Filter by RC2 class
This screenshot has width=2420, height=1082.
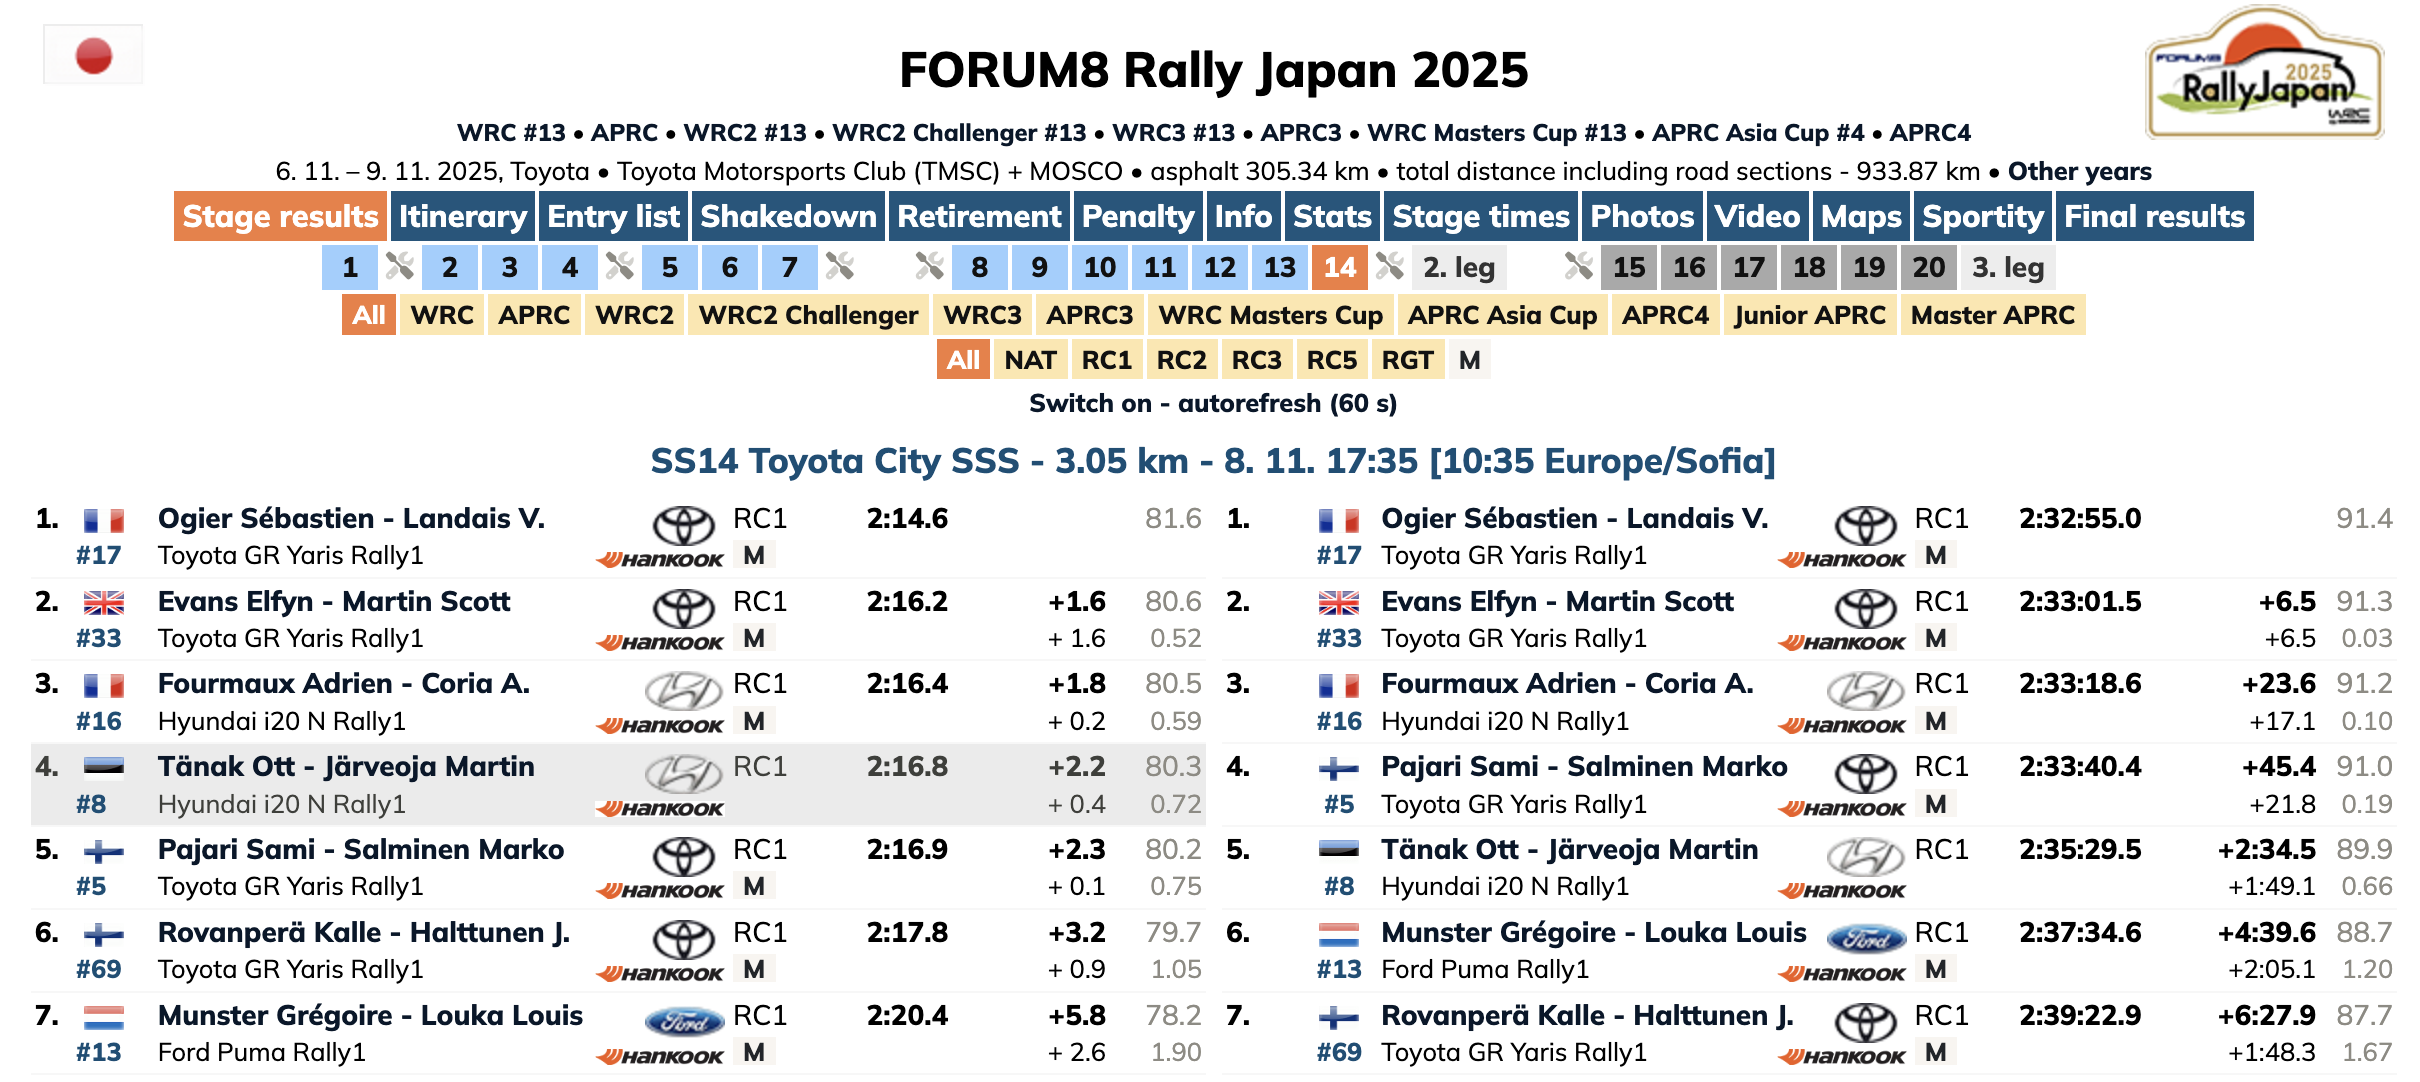coord(1181,360)
